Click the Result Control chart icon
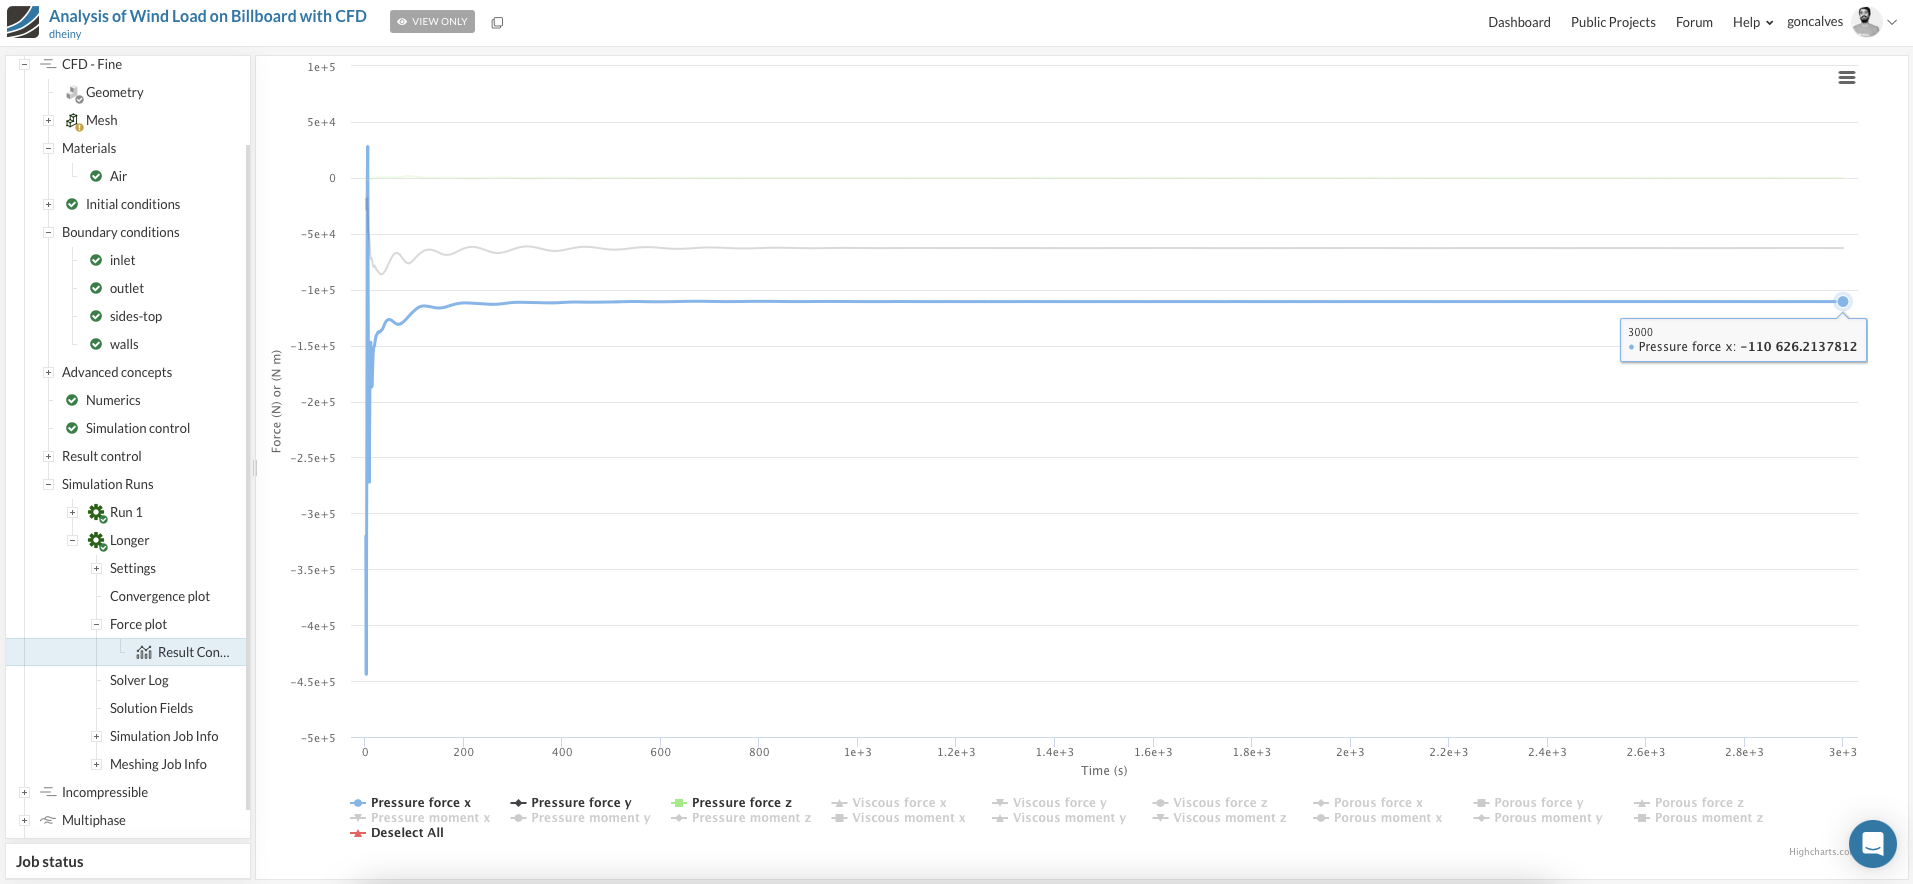Viewport: 1913px width, 884px height. [144, 653]
